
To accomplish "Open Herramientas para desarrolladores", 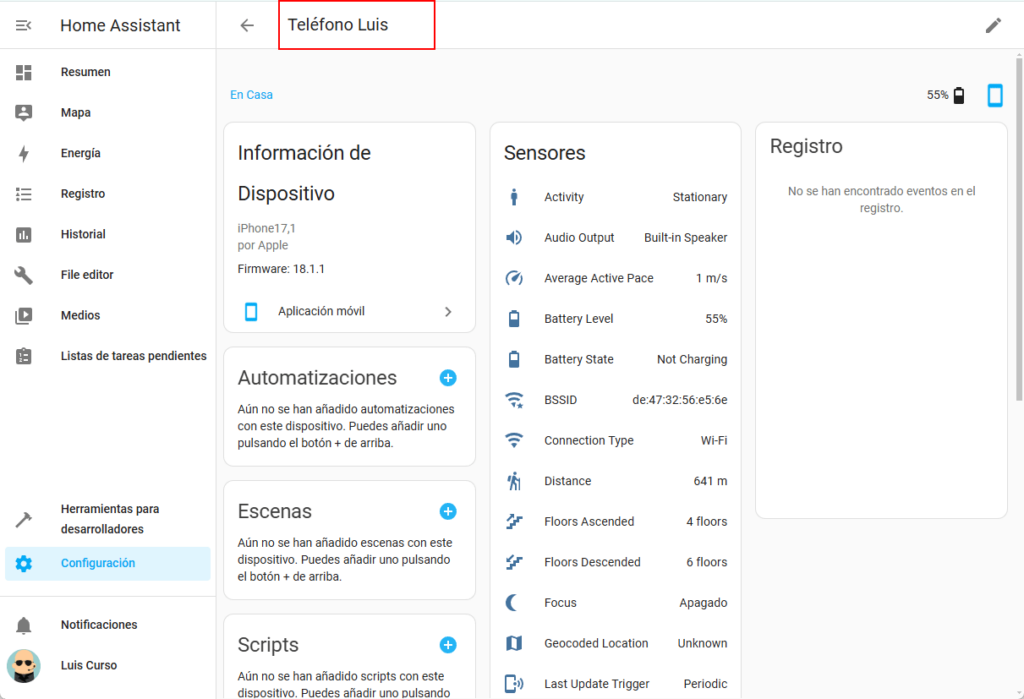I will tap(108, 519).
